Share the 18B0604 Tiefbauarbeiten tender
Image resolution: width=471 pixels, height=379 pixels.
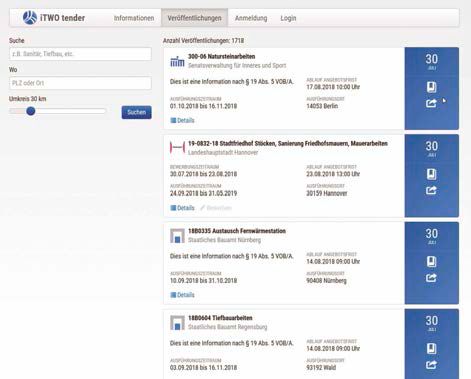[x=431, y=365]
